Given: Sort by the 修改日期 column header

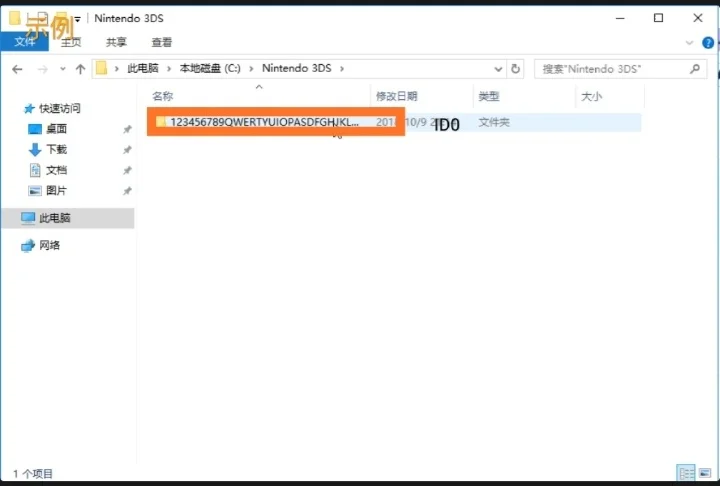Looking at the screenshot, I should pos(396,96).
